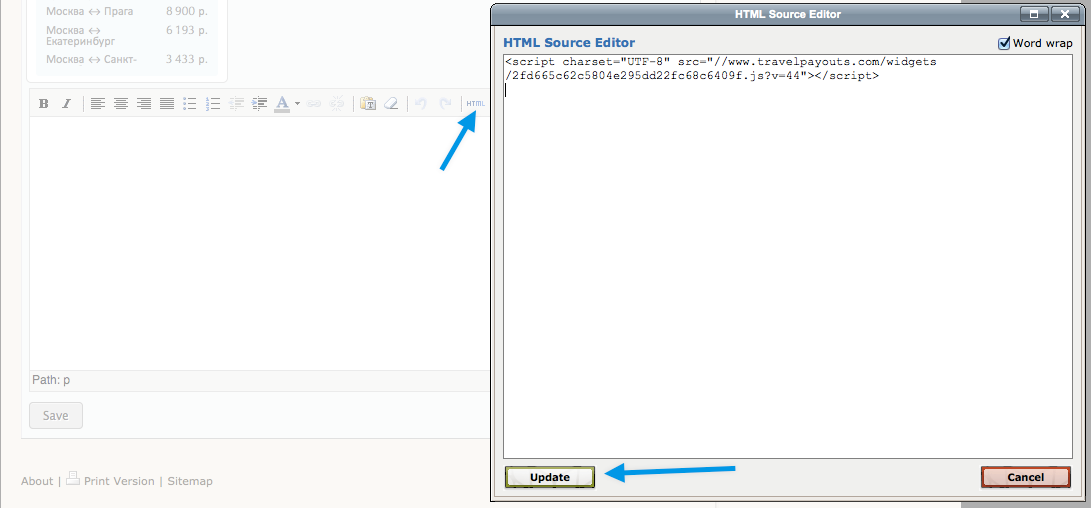
Task: Open text color dropdown arrow
Action: [297, 104]
